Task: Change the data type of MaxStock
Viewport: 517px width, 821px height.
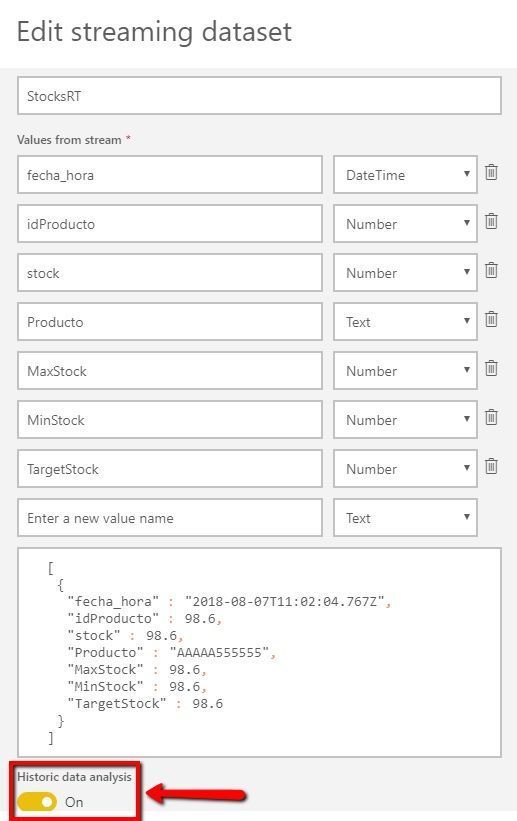Action: [405, 371]
